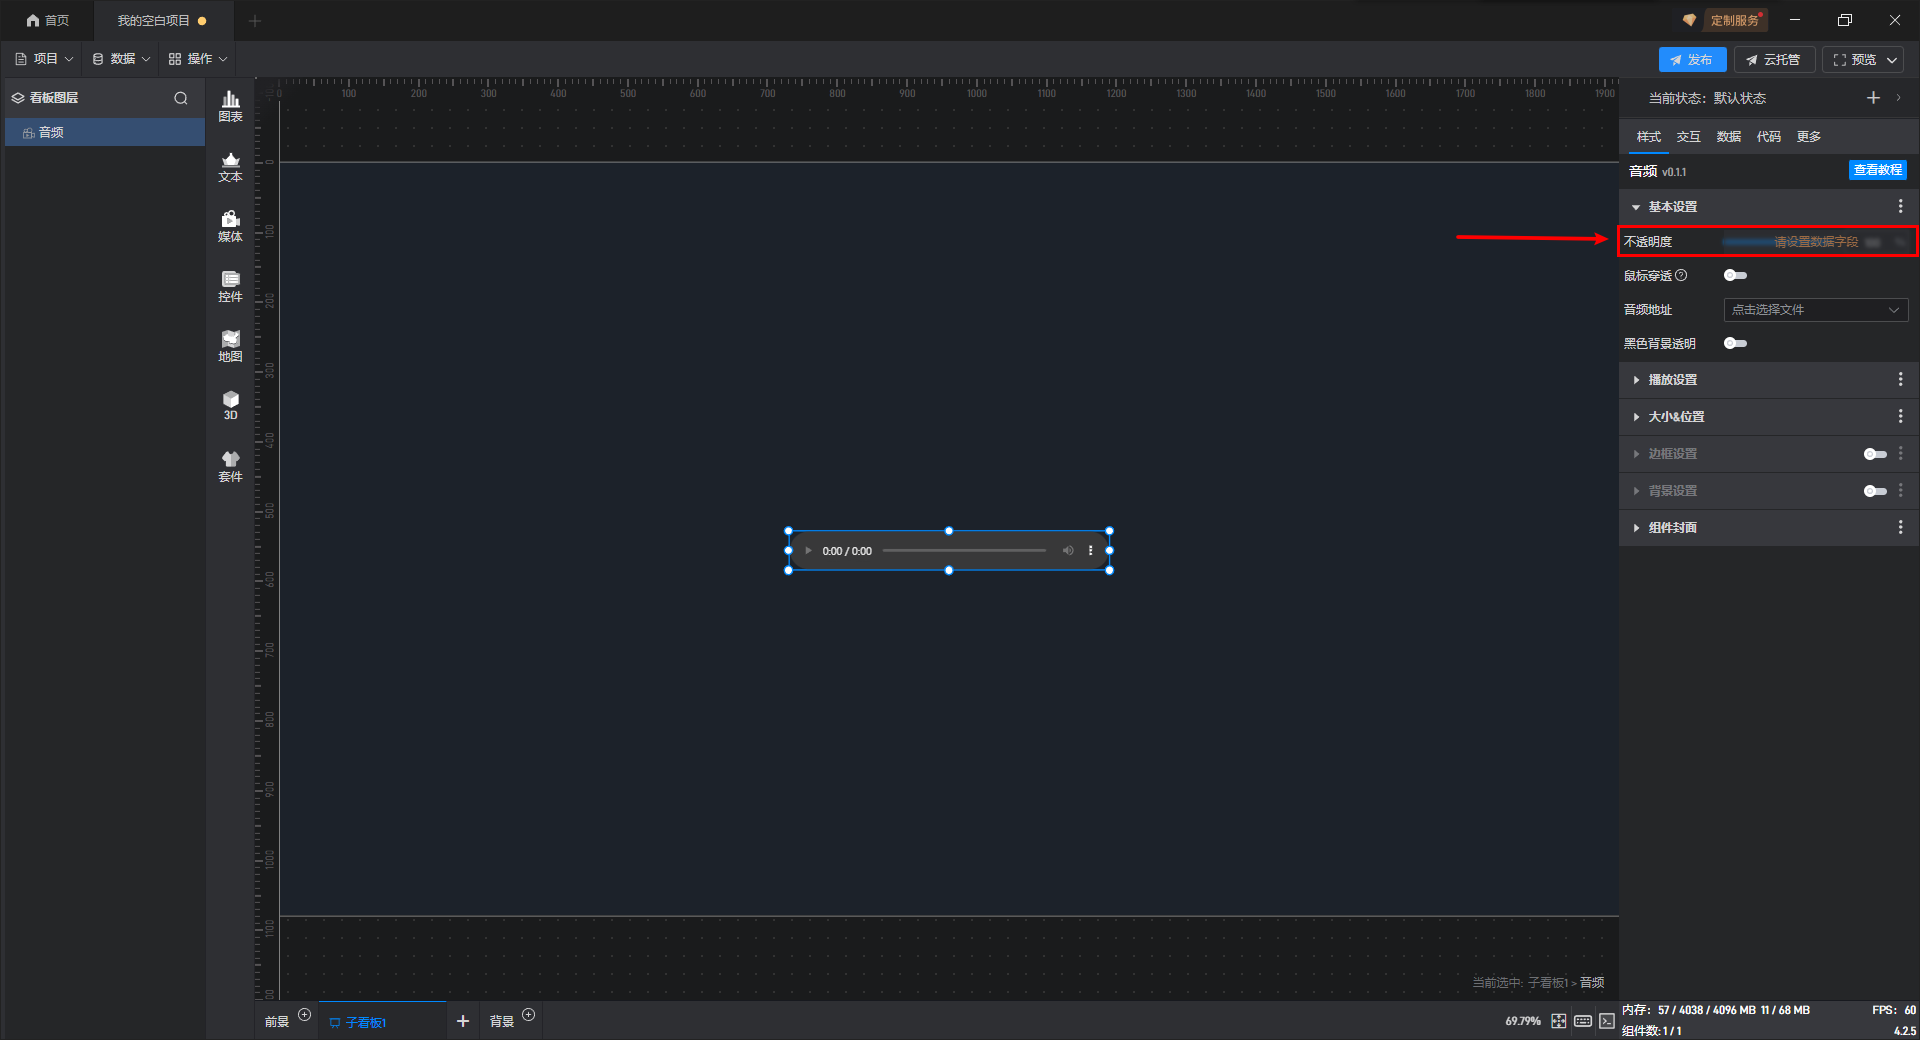
Task: Open the 地图 map components icon
Action: (230, 346)
